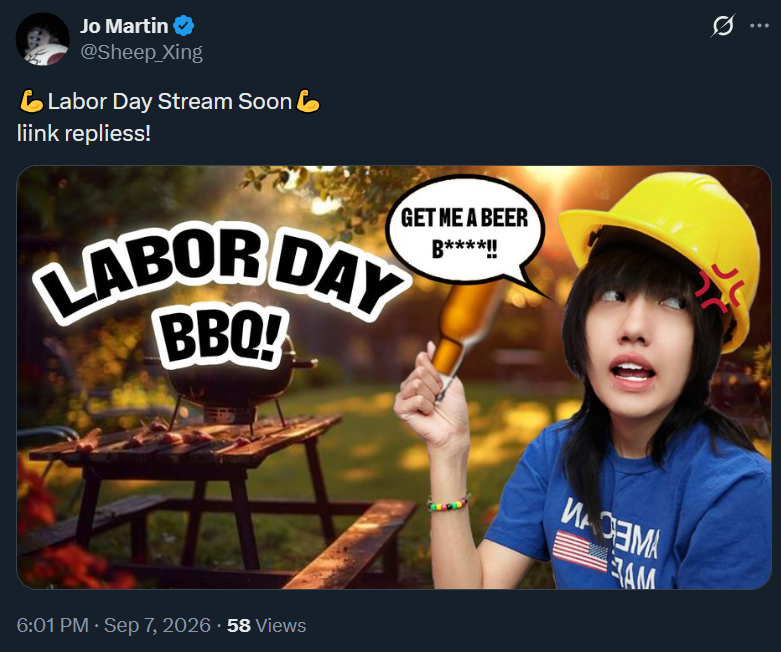The image size is (781, 652).
Task: Open the @Sheep_Xing handle link
Action: click(x=141, y=52)
